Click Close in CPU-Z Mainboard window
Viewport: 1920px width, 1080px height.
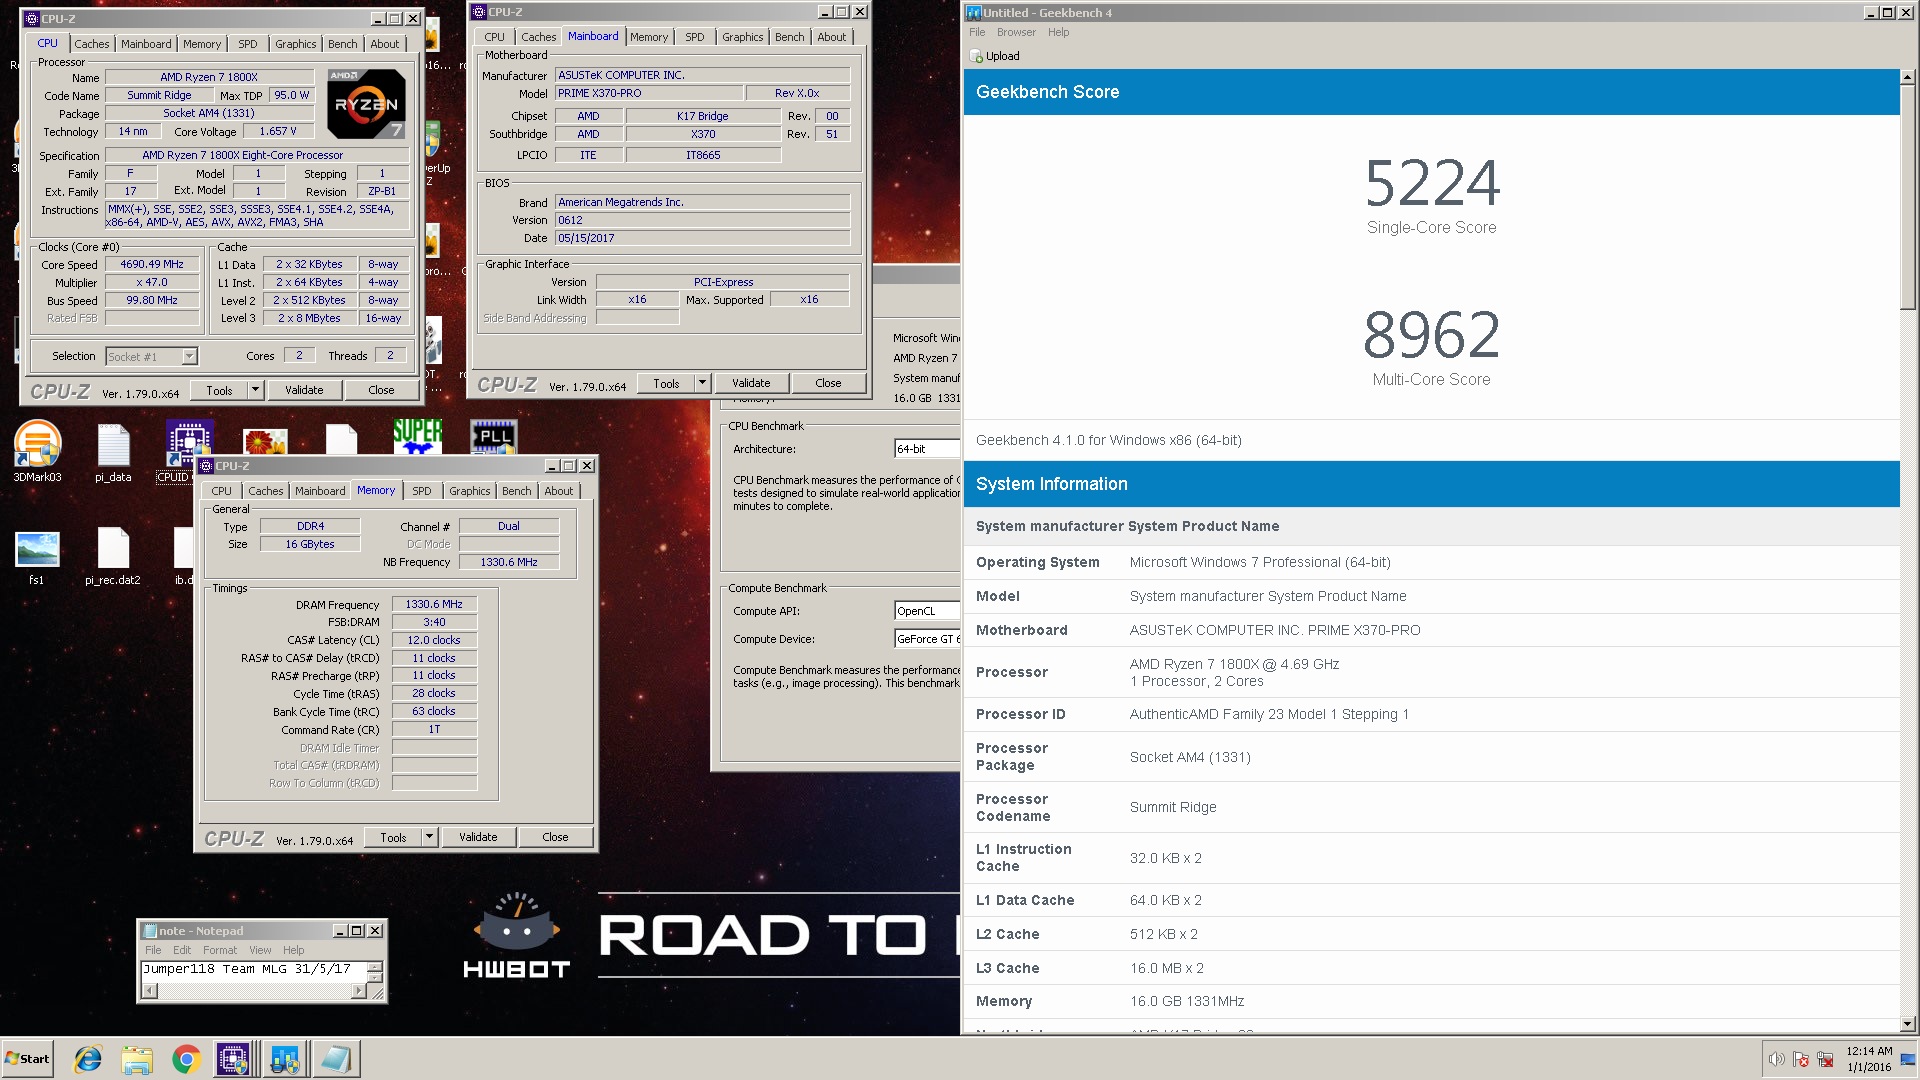(x=828, y=383)
